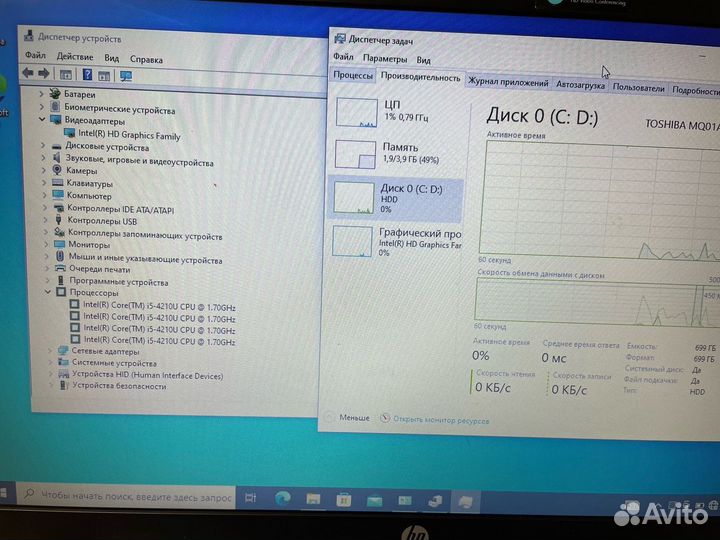Image resolution: width=720 pixels, height=540 pixels.
Task: Expand the Мыши и иные указывающие устройства node
Action: [46, 256]
